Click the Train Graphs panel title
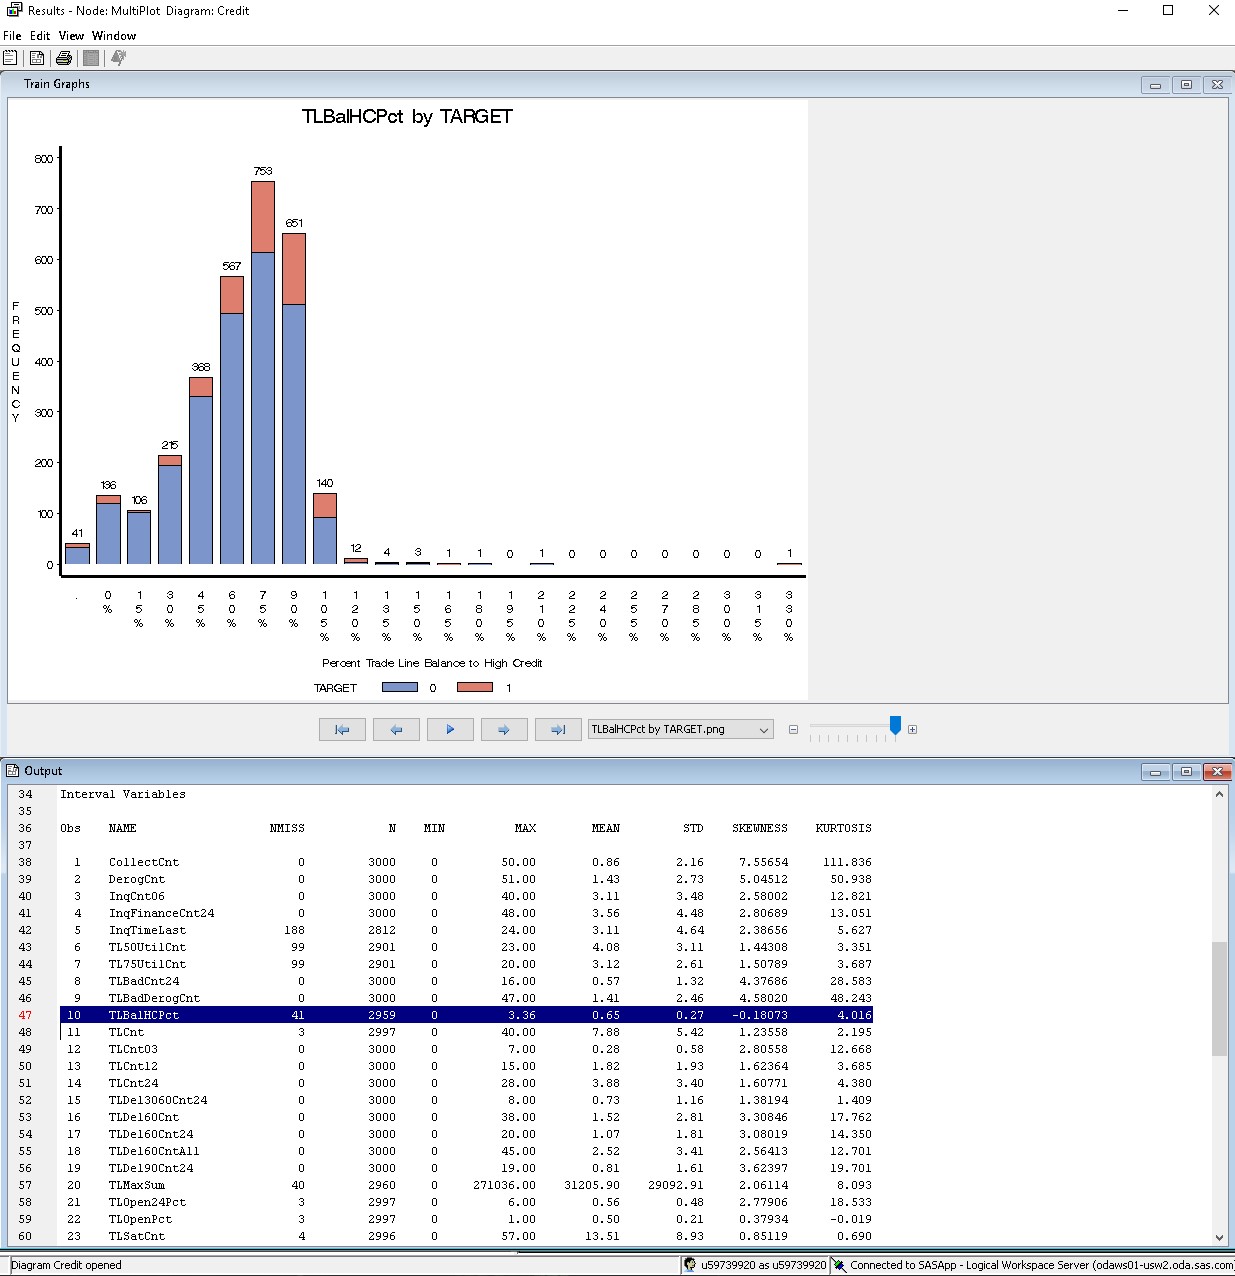This screenshot has height=1276, width=1235. click(x=57, y=84)
